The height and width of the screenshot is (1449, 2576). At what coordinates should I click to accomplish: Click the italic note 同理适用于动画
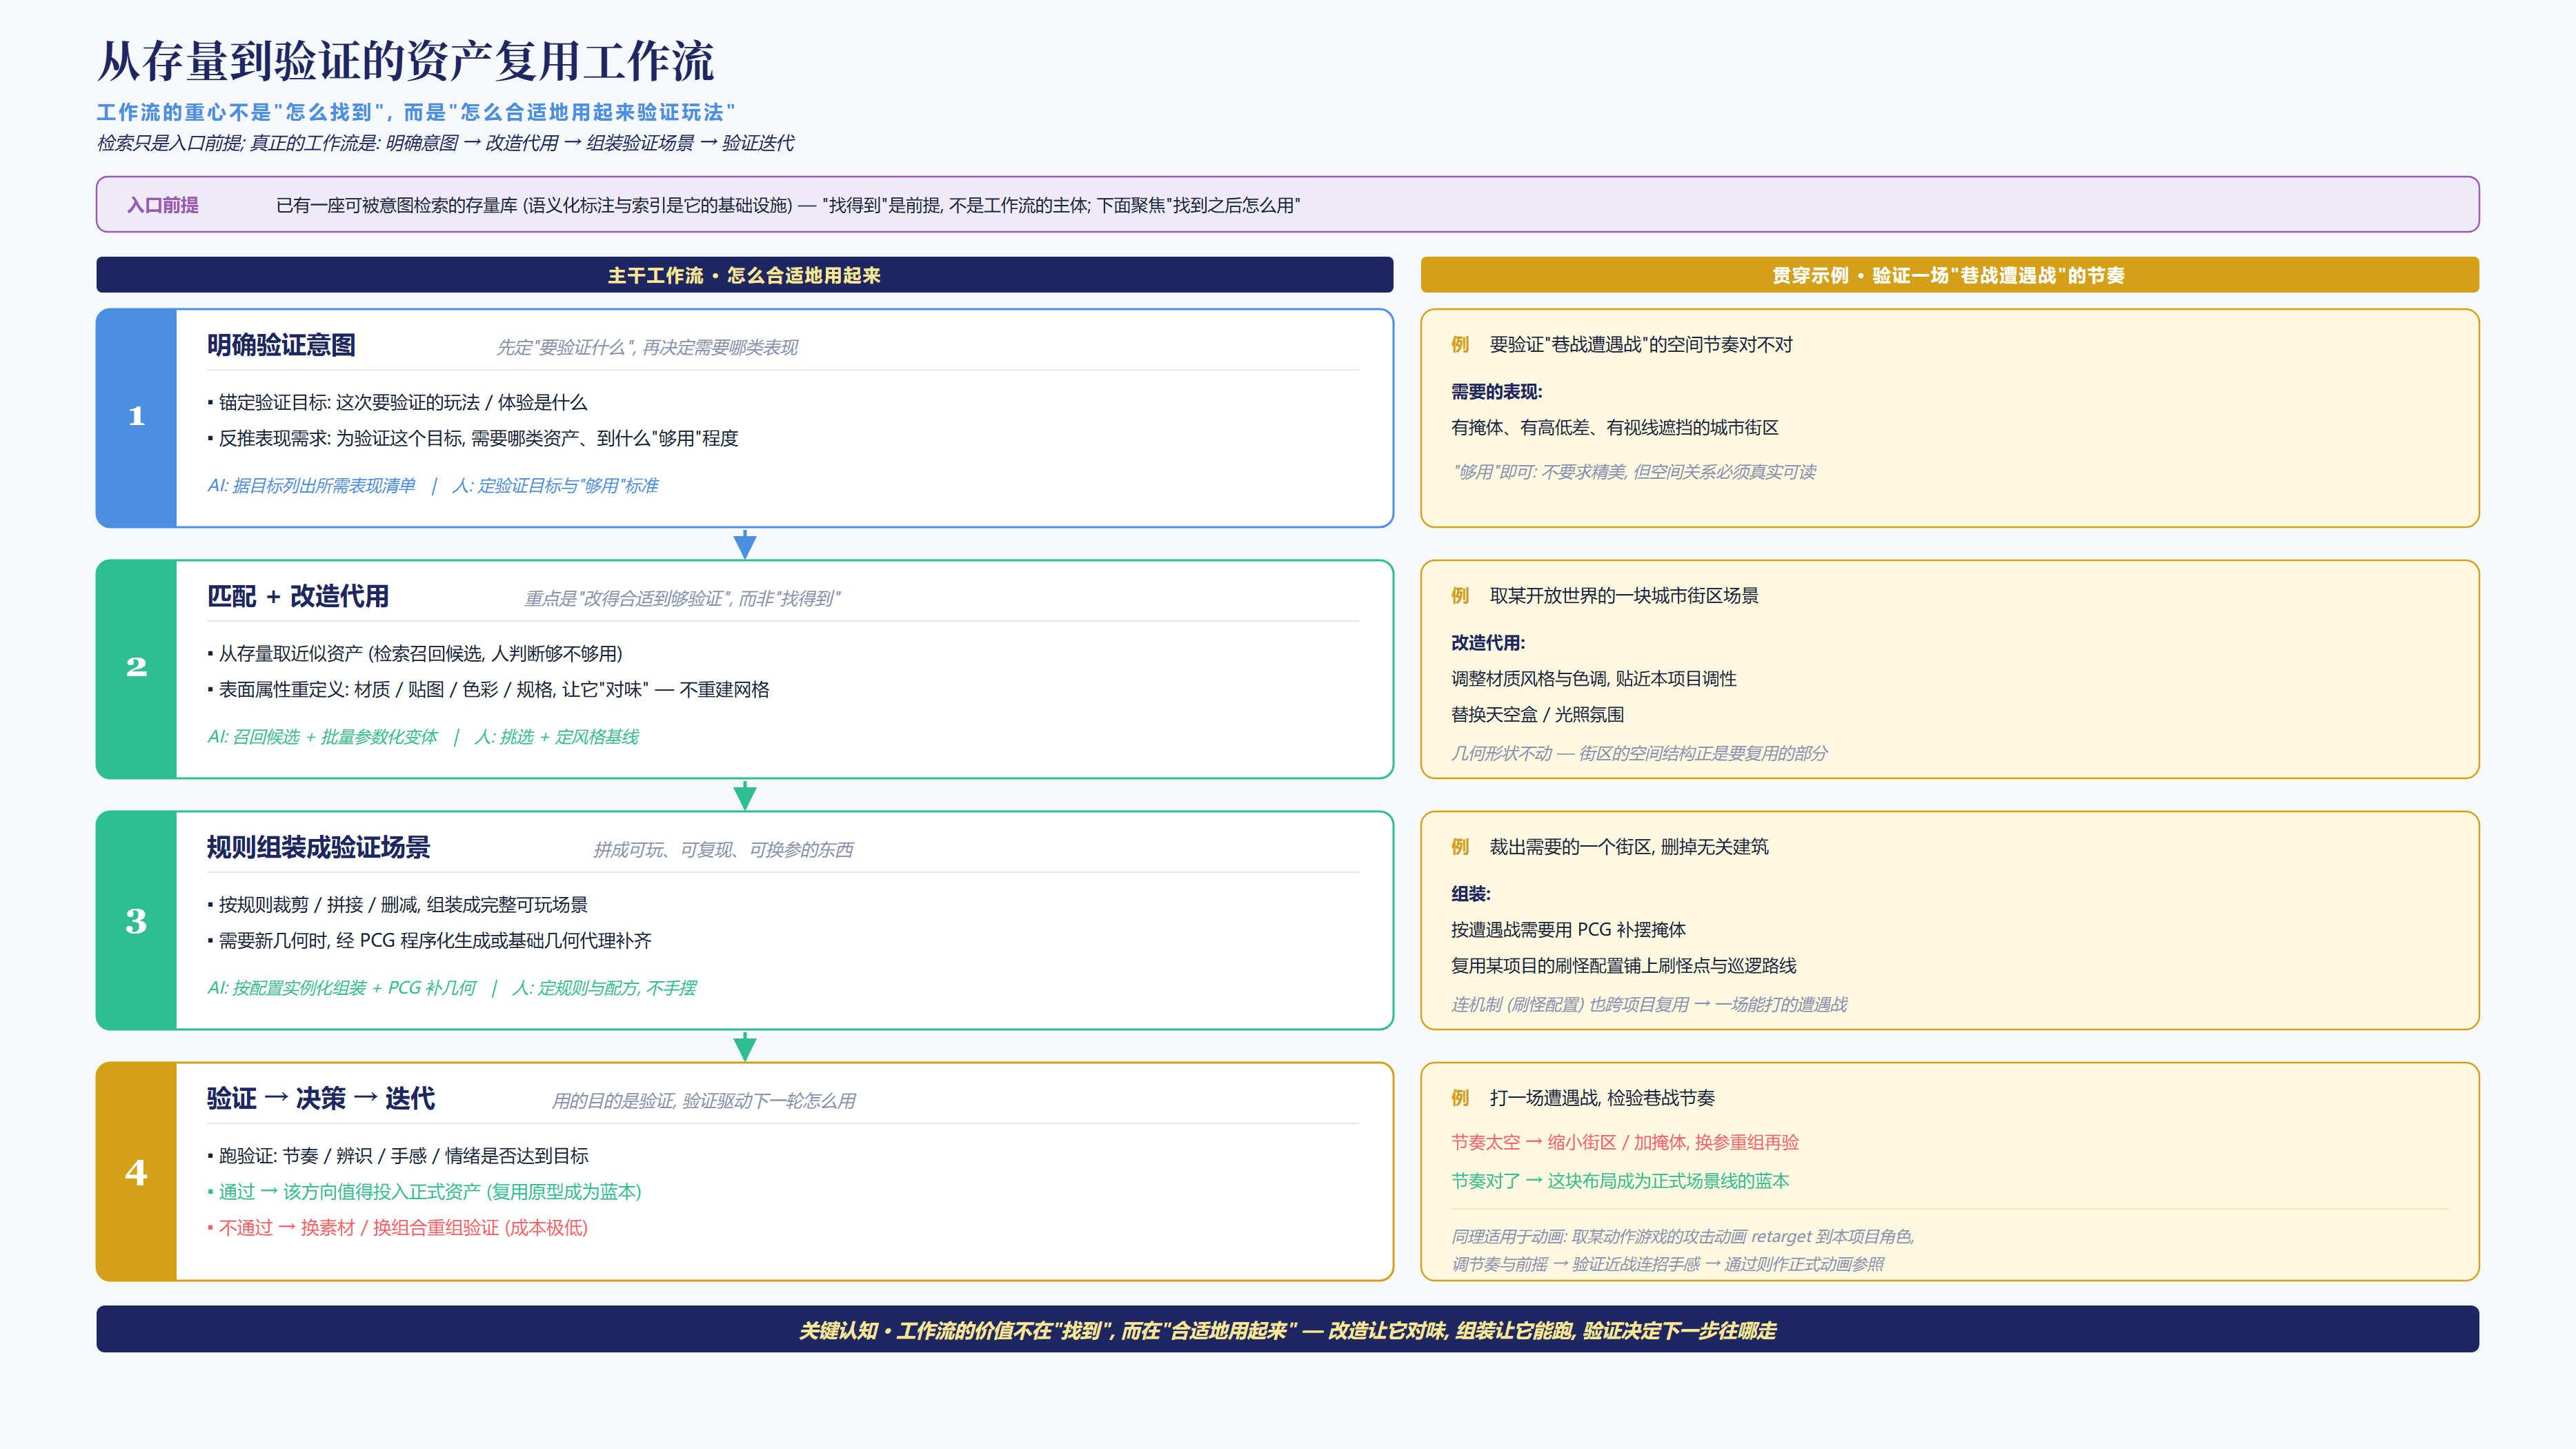point(1683,1236)
